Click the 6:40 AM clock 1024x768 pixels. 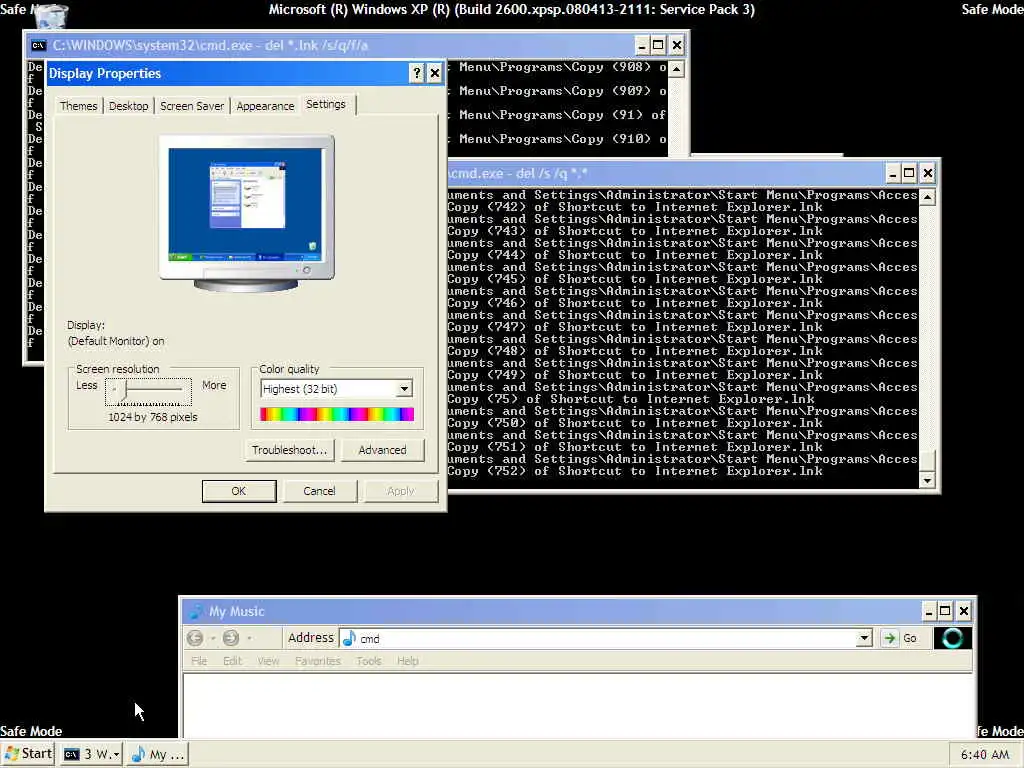pyautogui.click(x=985, y=755)
